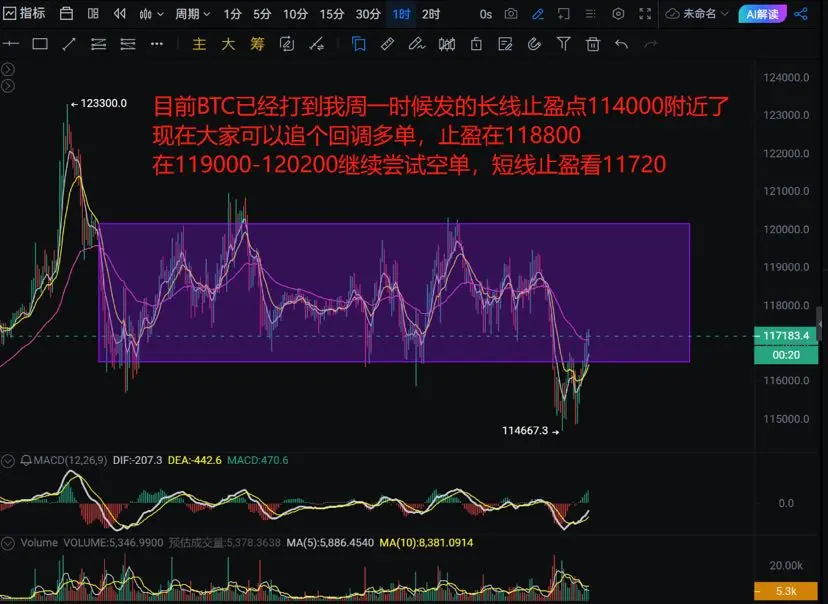Screen dimensions: 828x604
Task: Select the horizontal line drawing tool
Action: point(11,44)
